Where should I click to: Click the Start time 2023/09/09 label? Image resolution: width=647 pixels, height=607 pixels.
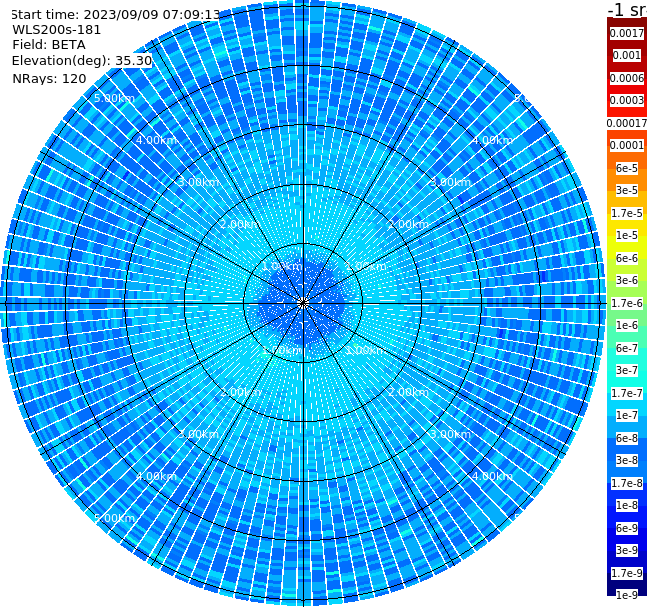coord(115,15)
